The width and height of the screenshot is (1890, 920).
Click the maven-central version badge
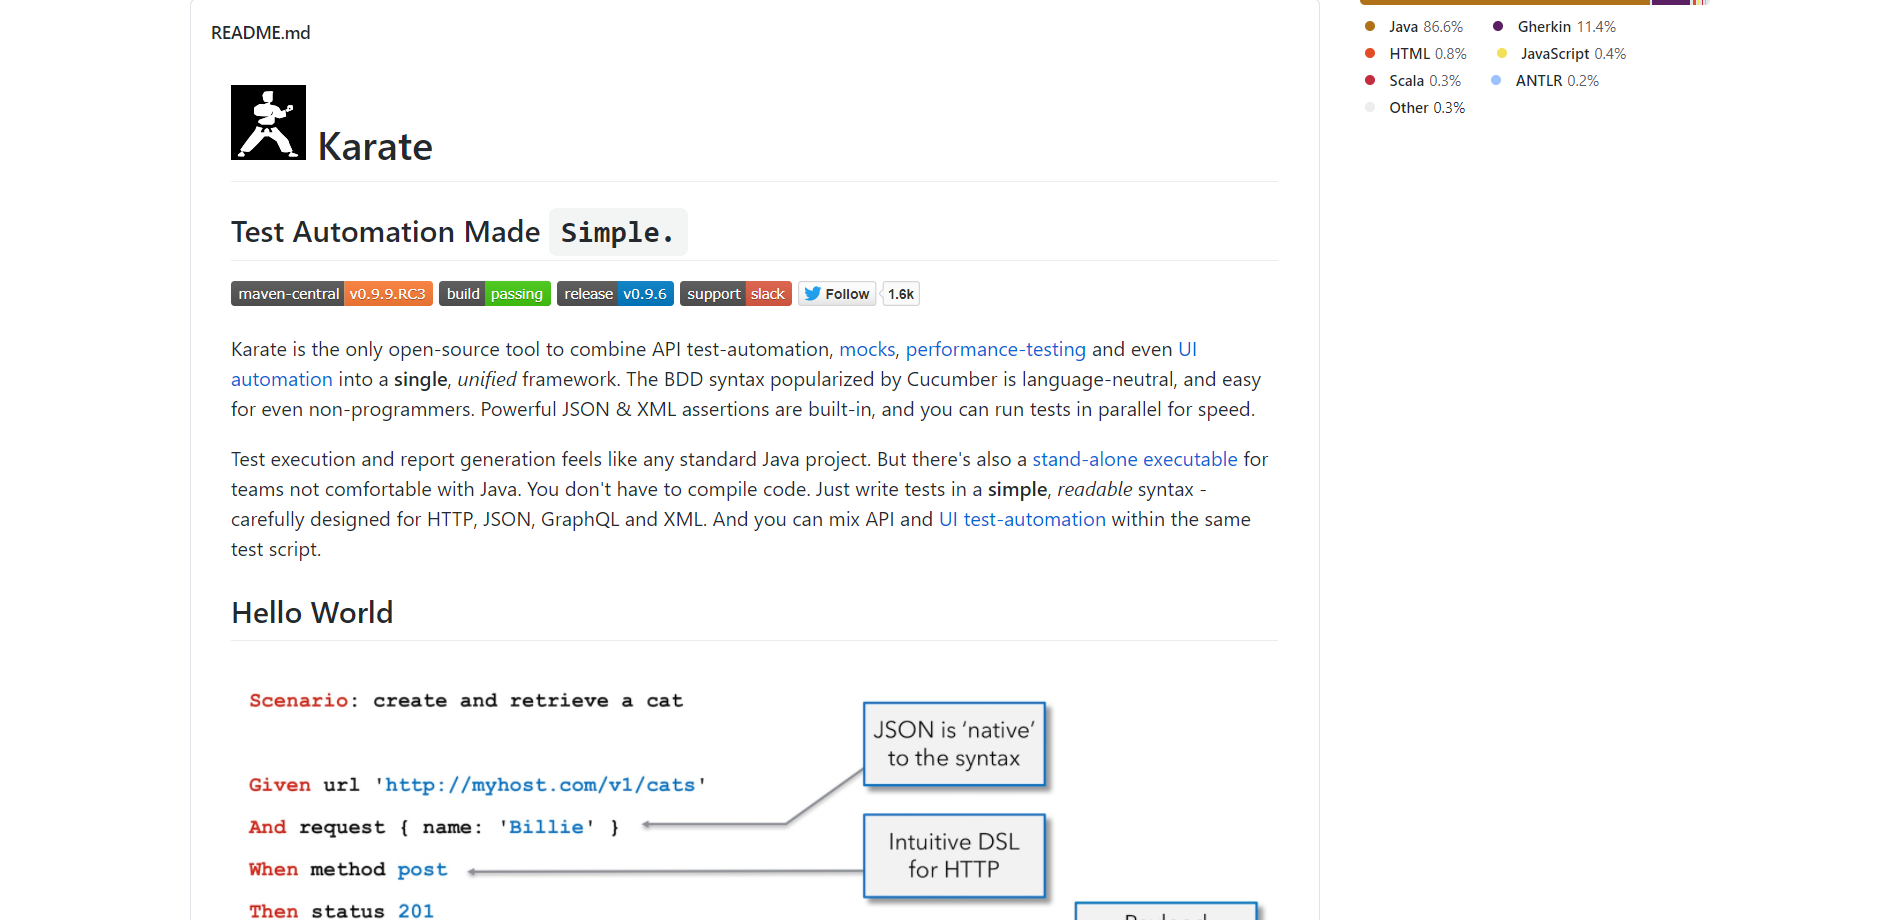tap(331, 294)
